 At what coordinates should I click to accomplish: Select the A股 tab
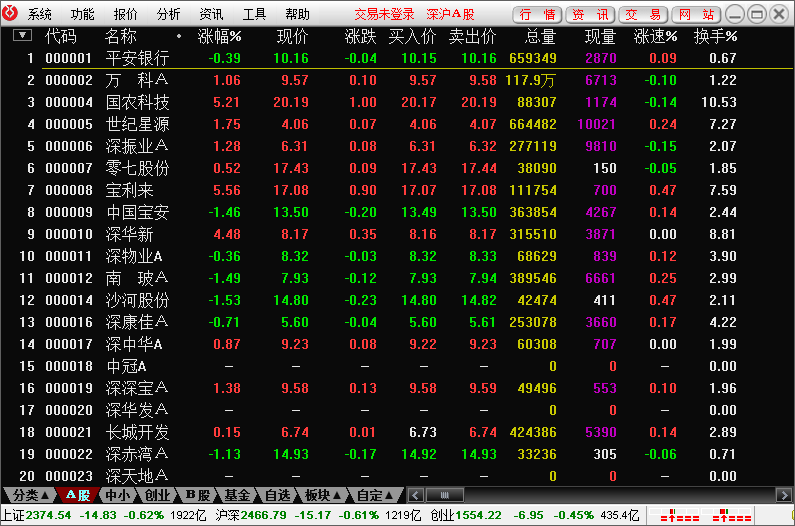[x=77, y=495]
